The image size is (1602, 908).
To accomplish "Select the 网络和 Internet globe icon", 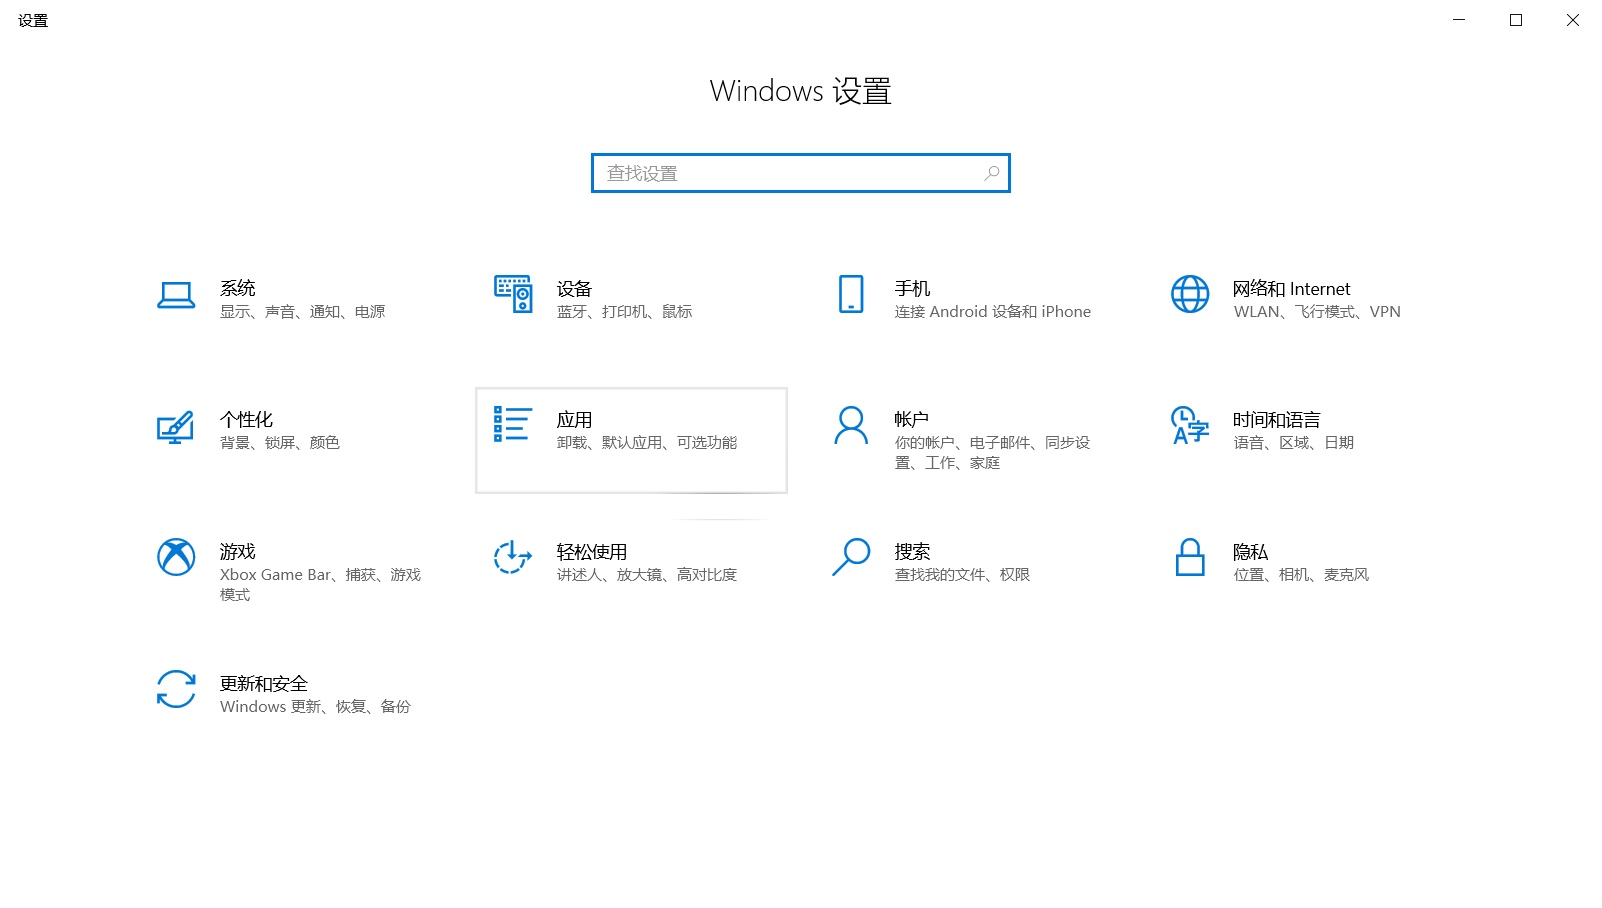I will (1190, 294).
